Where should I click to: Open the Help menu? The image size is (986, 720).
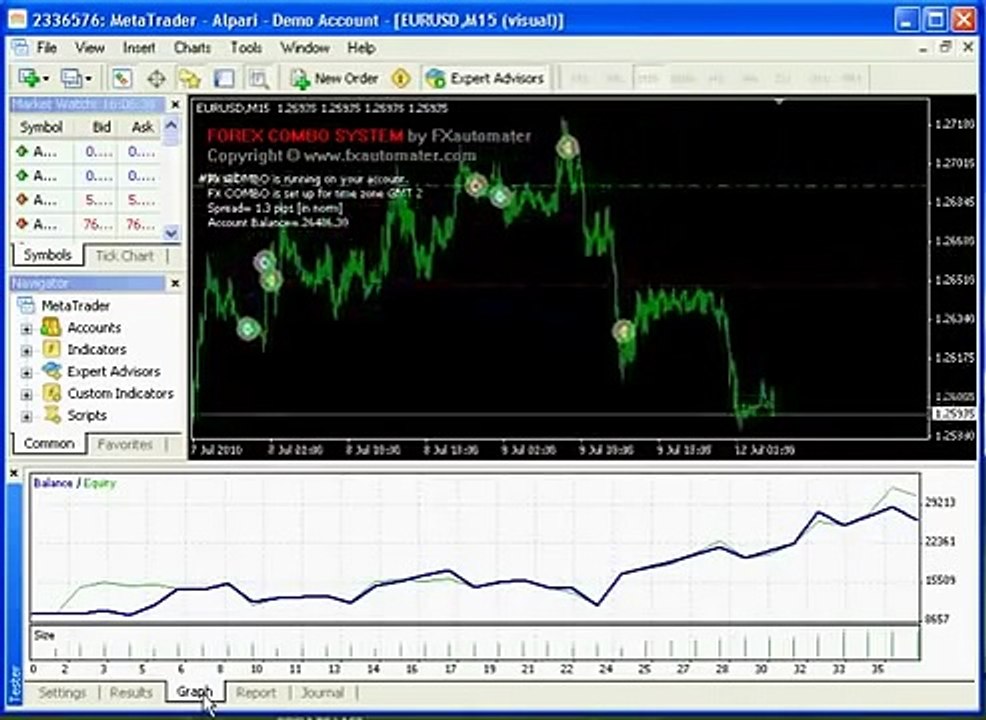click(x=361, y=48)
